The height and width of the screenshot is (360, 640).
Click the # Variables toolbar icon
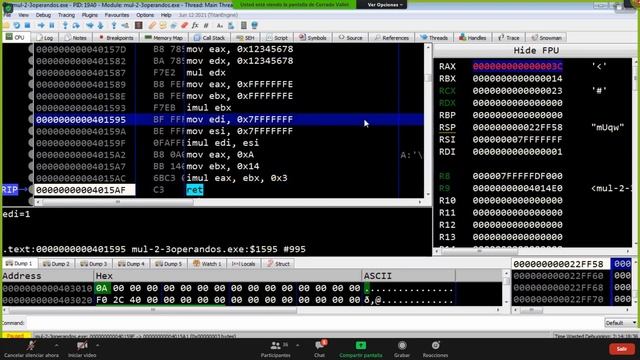pos(206,25)
